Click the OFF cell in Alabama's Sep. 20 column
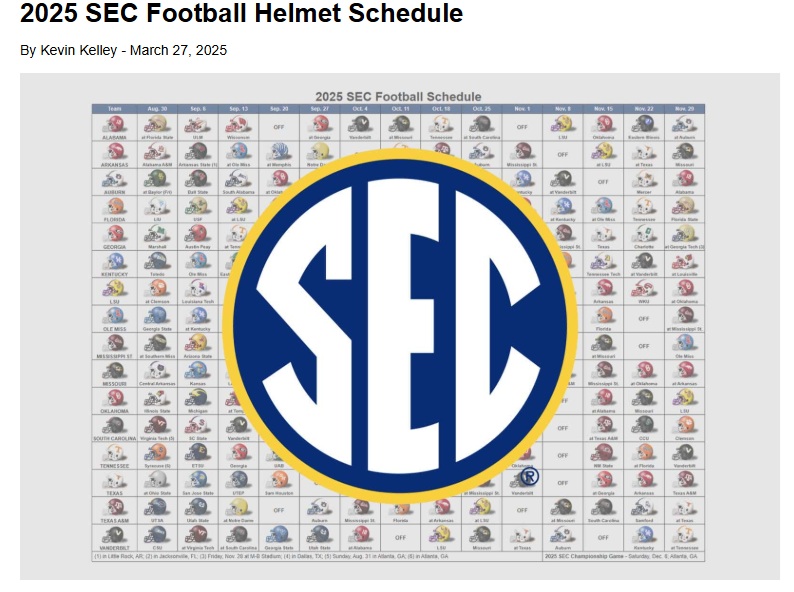 (279, 127)
